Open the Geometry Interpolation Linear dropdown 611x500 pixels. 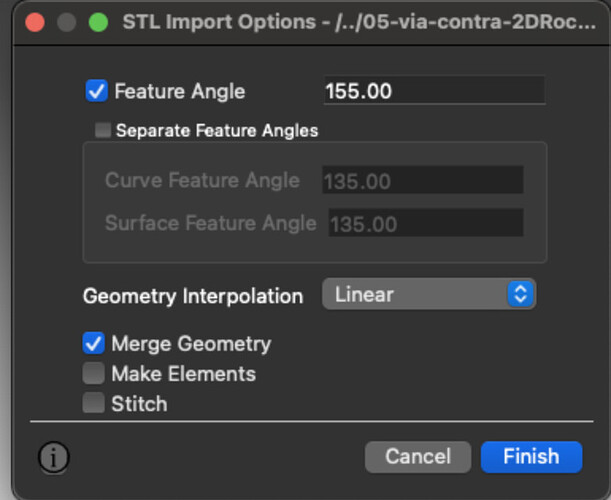click(429, 294)
